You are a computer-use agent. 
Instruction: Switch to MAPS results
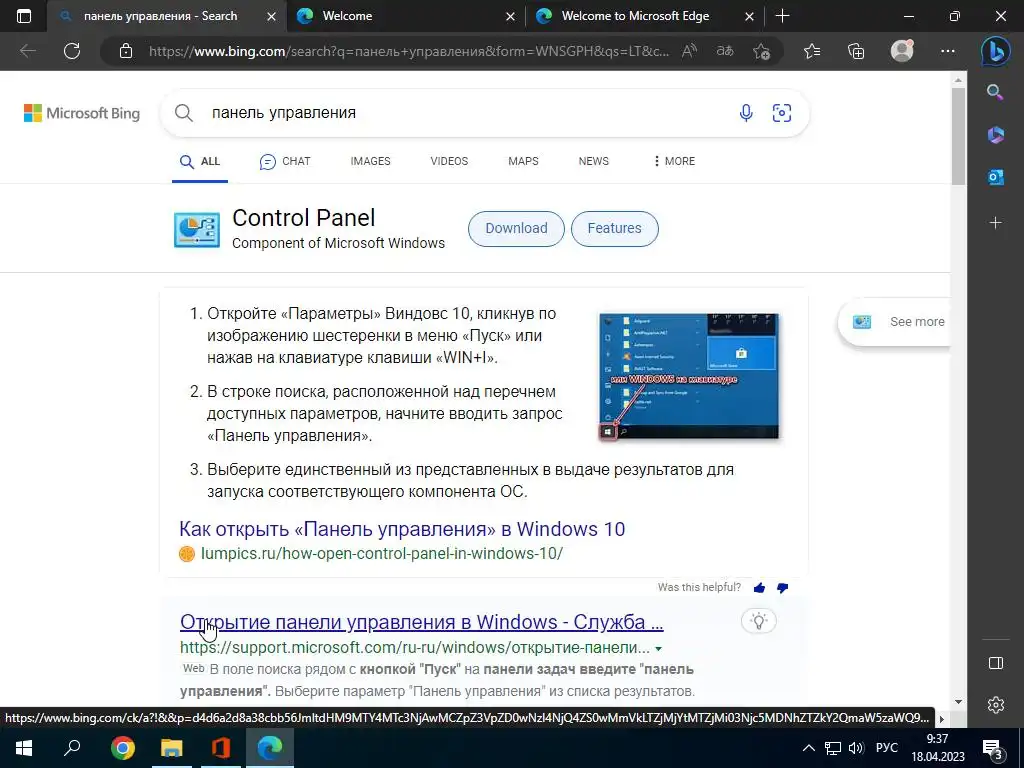click(x=523, y=161)
